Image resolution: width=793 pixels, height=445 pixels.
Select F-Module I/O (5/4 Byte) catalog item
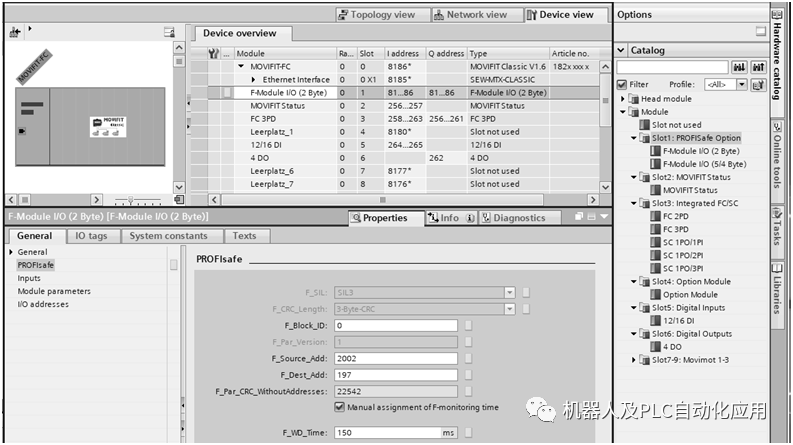704,164
